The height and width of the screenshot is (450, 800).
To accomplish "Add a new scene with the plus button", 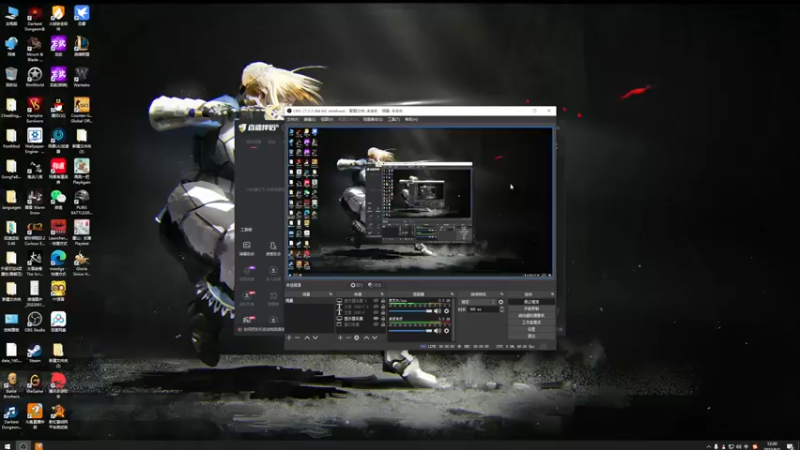I will pos(289,338).
